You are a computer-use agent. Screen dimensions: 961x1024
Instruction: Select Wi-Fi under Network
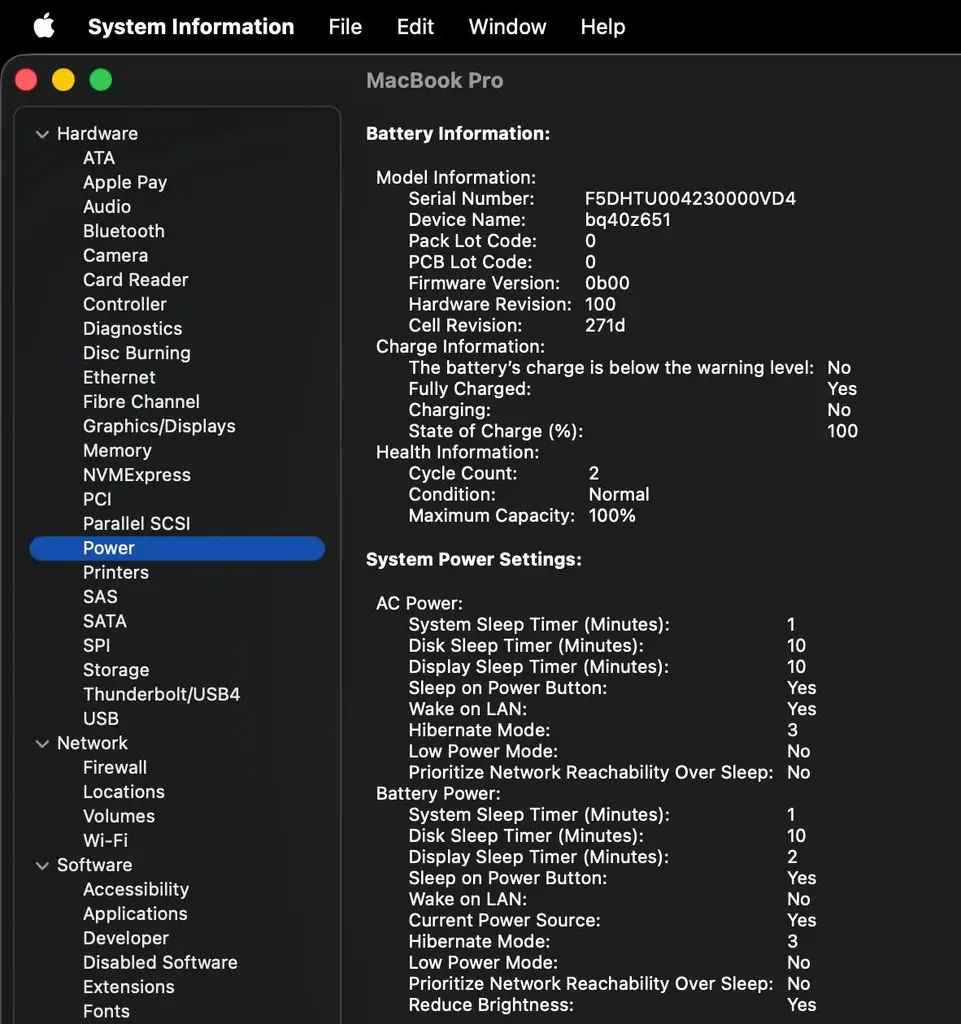[x=106, y=840]
